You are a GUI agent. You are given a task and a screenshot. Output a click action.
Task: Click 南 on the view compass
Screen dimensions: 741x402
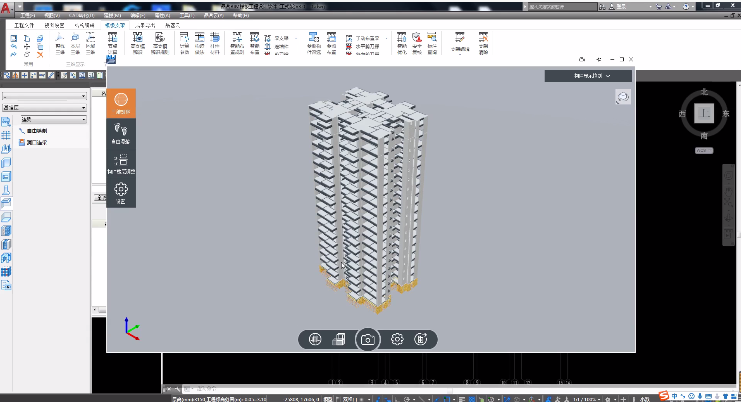coord(704,136)
